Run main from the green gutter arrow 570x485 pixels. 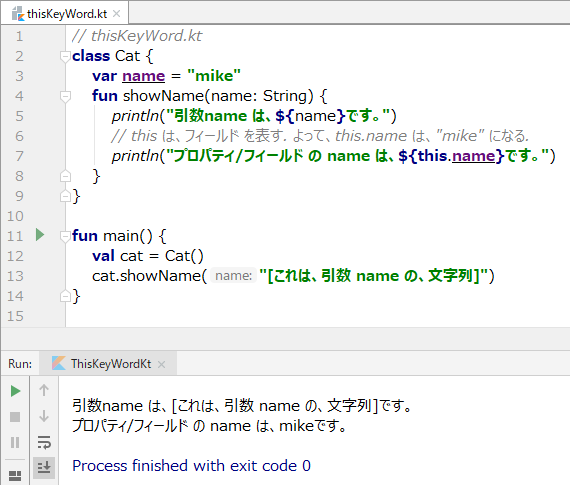point(40,235)
